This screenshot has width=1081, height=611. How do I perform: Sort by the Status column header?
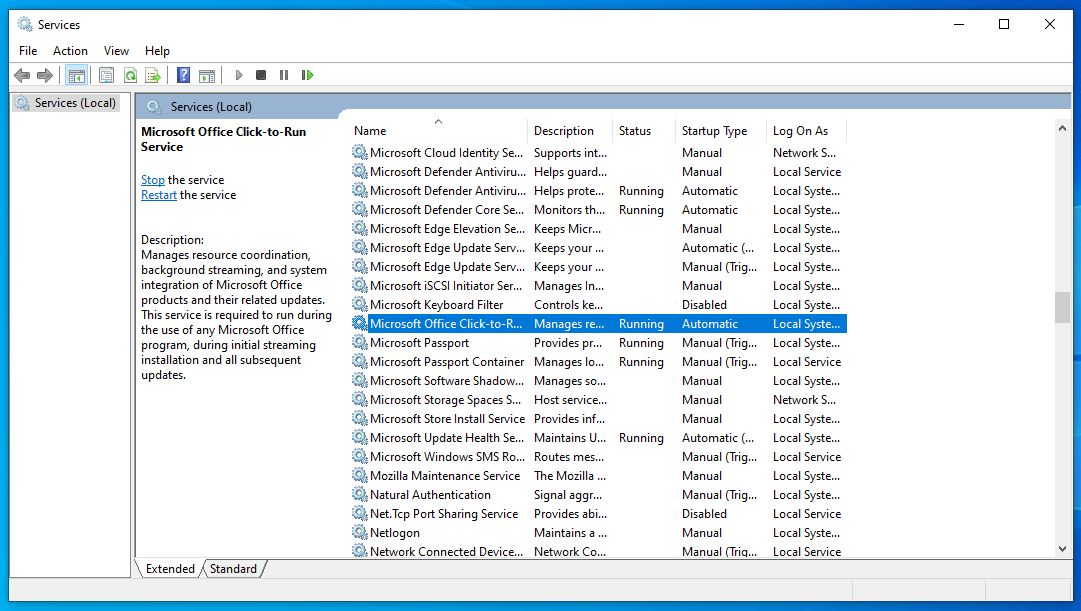(x=645, y=130)
